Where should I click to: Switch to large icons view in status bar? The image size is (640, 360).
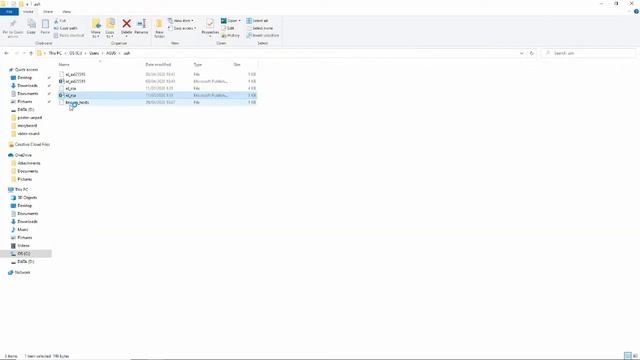click(x=635, y=356)
